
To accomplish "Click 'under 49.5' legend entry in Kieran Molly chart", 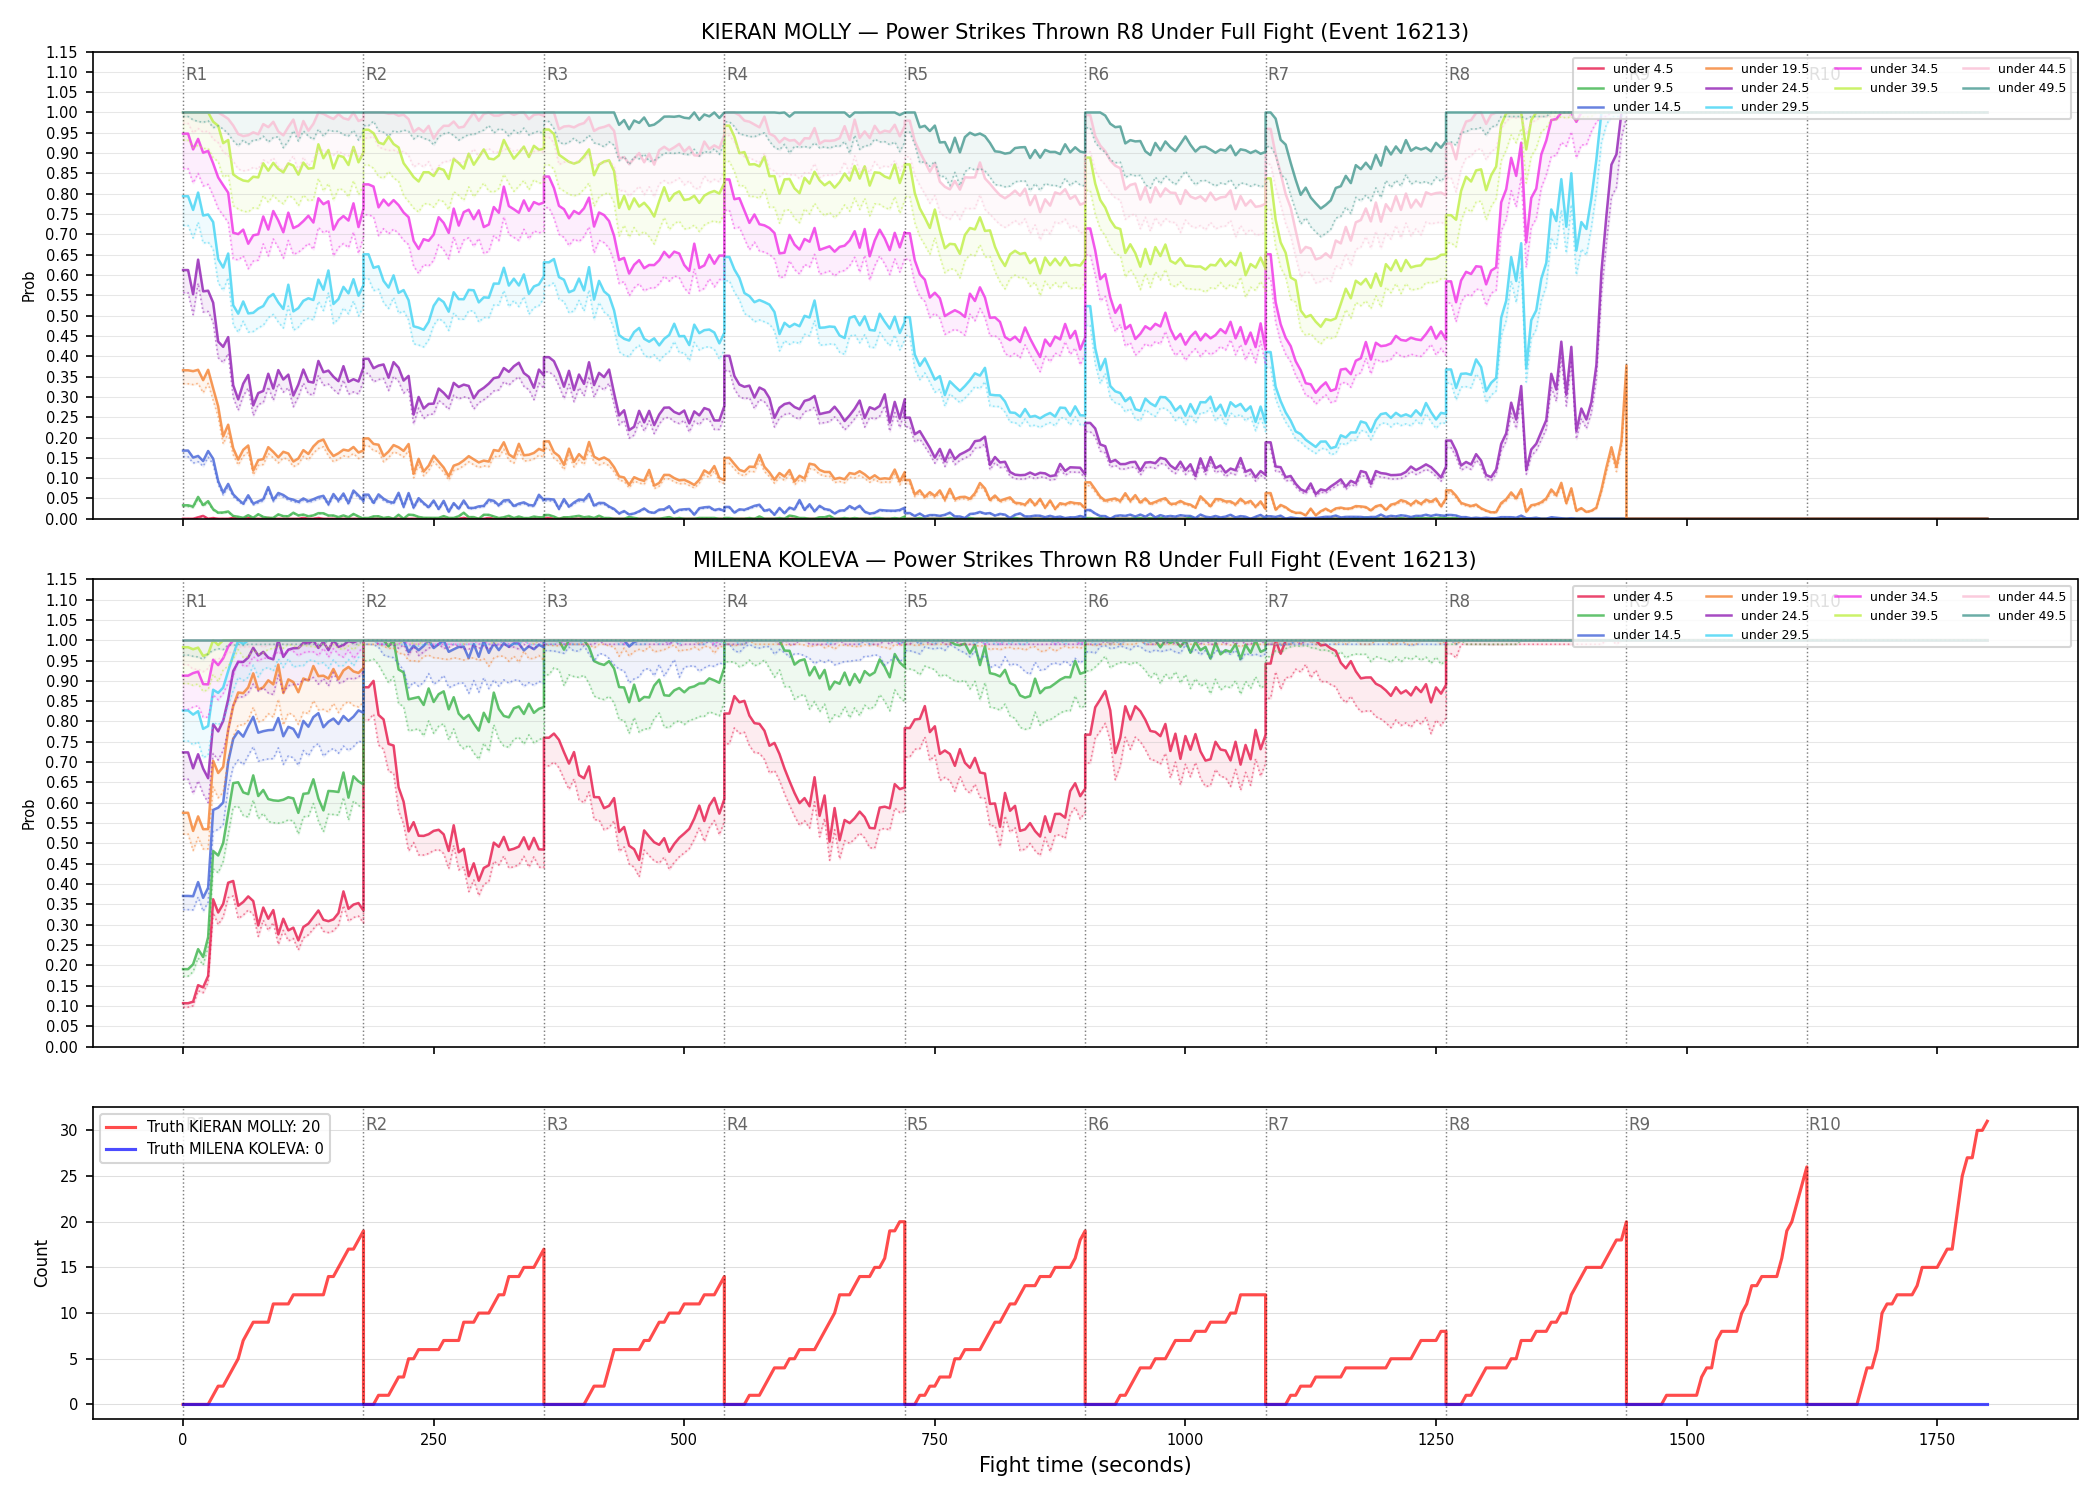I will click(2014, 88).
